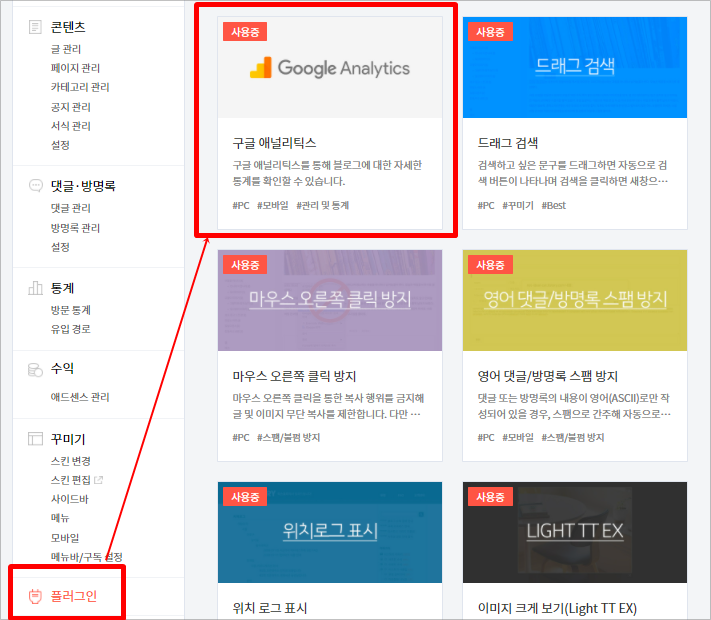
Task: Open 설정 under 댓글·방명록
Action: click(60, 247)
